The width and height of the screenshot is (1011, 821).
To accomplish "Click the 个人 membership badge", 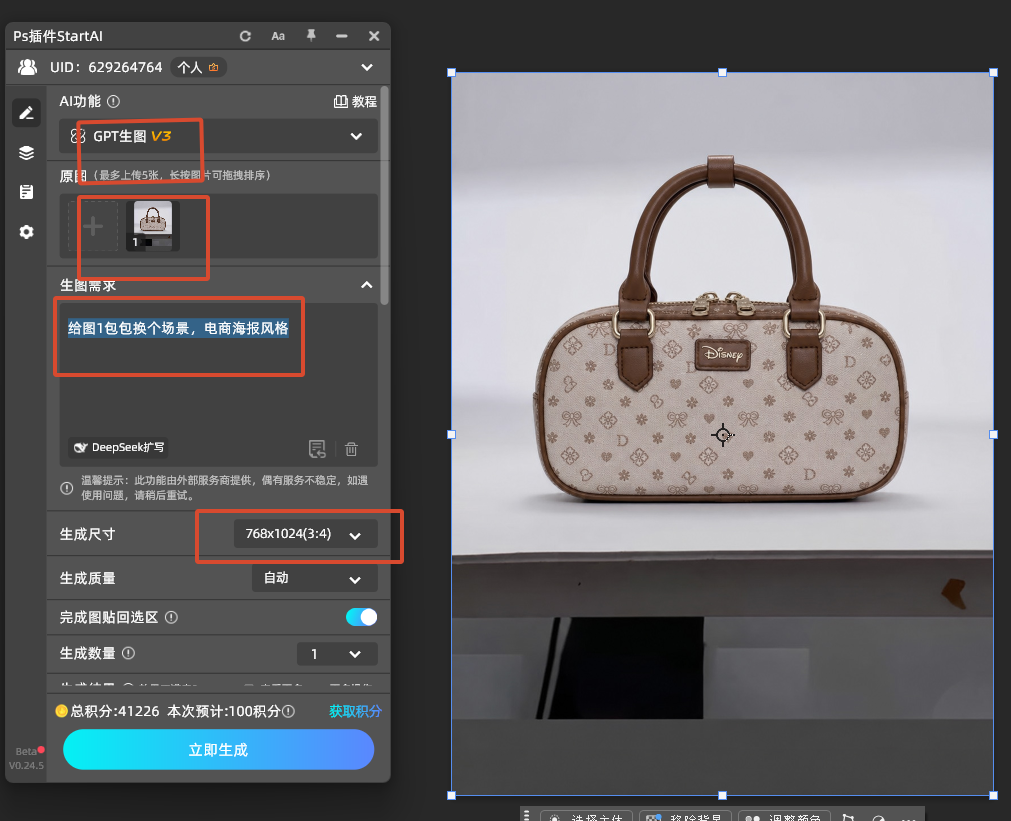I will click(x=198, y=67).
